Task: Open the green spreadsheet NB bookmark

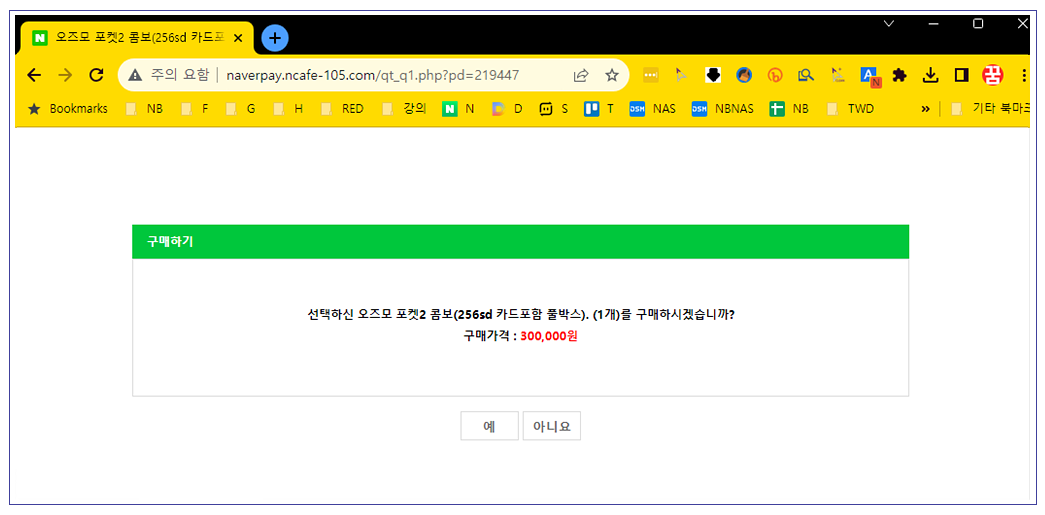Action: tap(788, 109)
